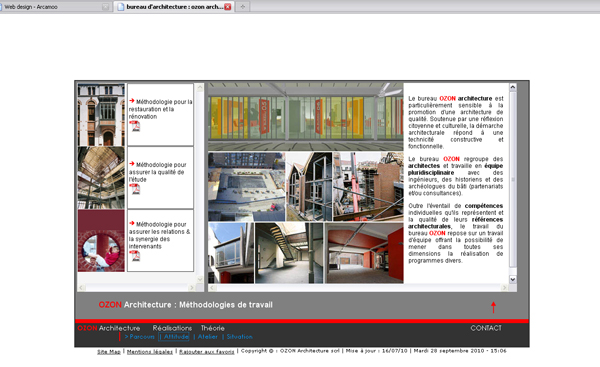Open PDF icon for synergie des intervenants
The width and height of the screenshot is (600, 367).
[135, 256]
